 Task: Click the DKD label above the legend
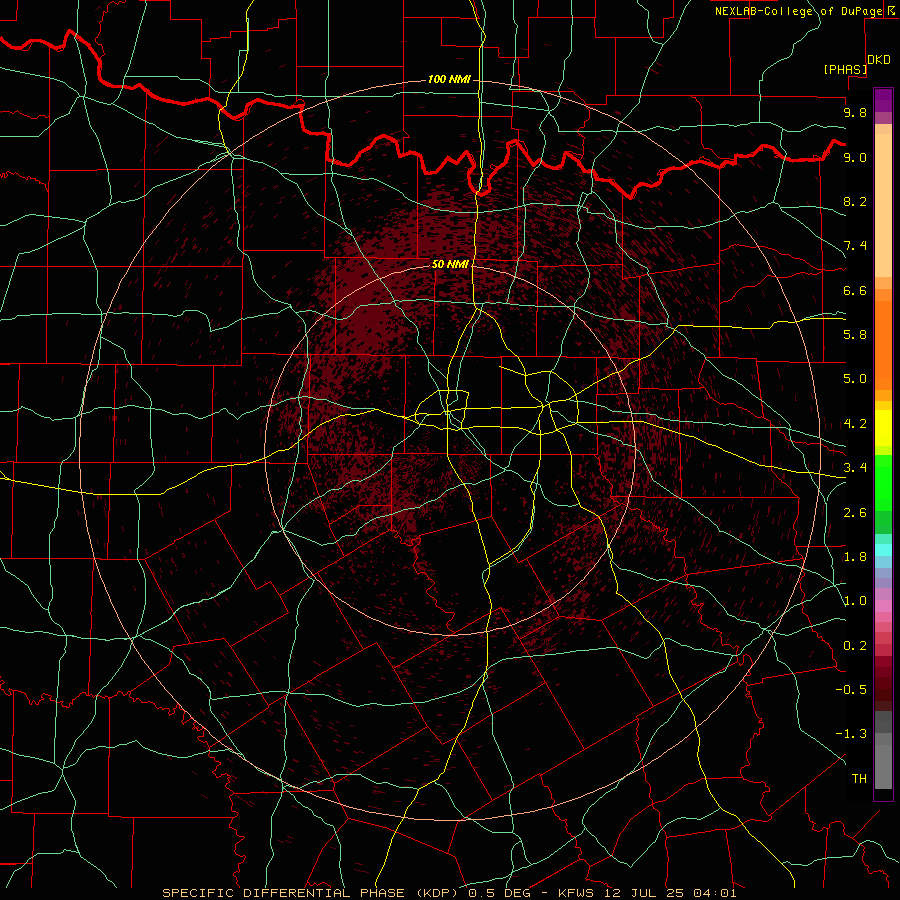[879, 60]
